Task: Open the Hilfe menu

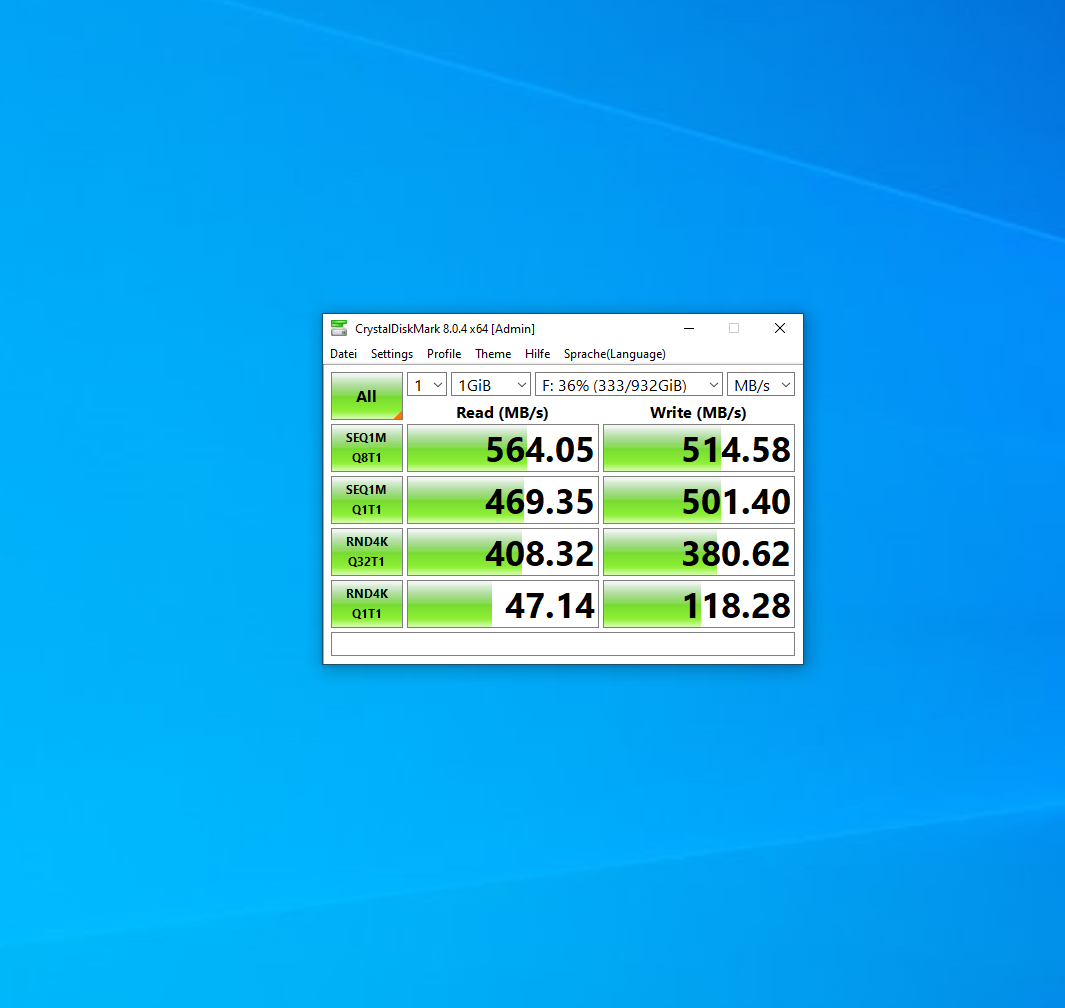Action: tap(537, 354)
